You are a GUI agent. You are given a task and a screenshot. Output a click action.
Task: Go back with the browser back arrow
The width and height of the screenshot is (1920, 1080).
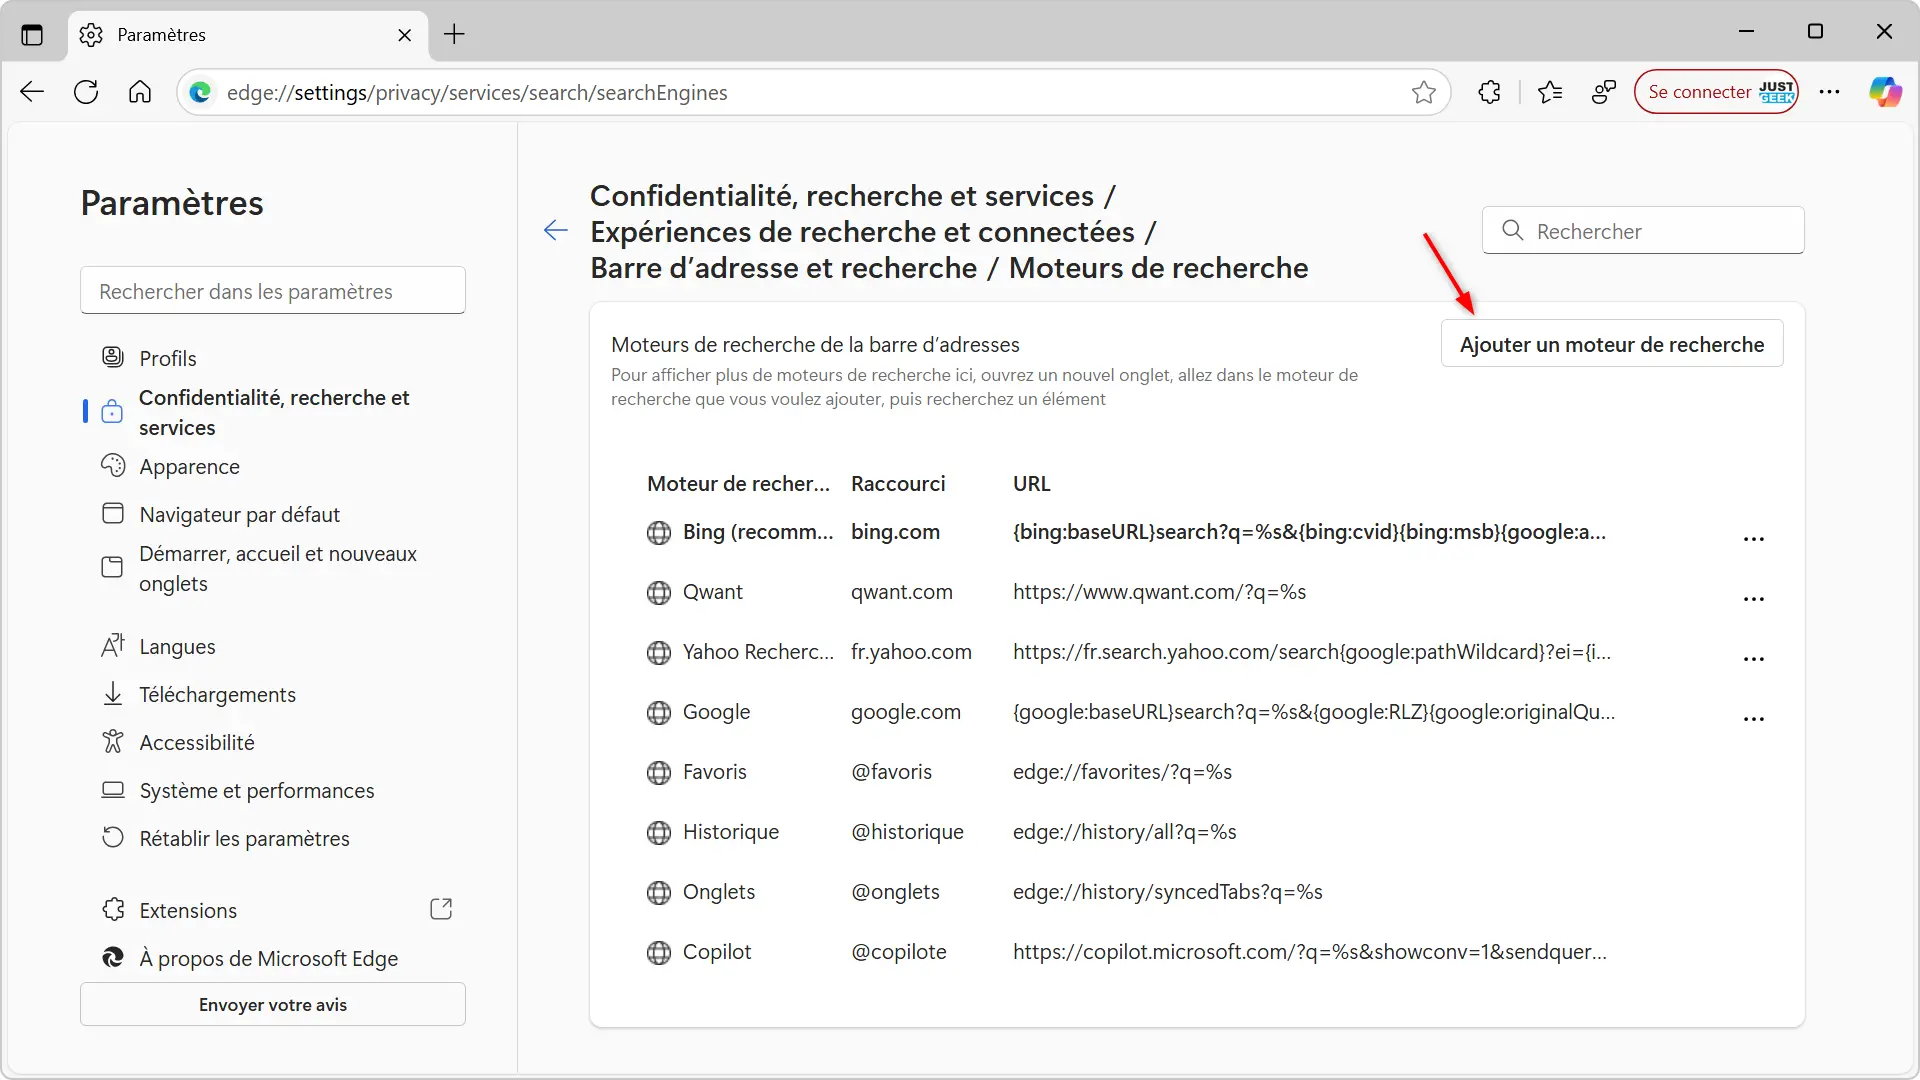click(32, 92)
